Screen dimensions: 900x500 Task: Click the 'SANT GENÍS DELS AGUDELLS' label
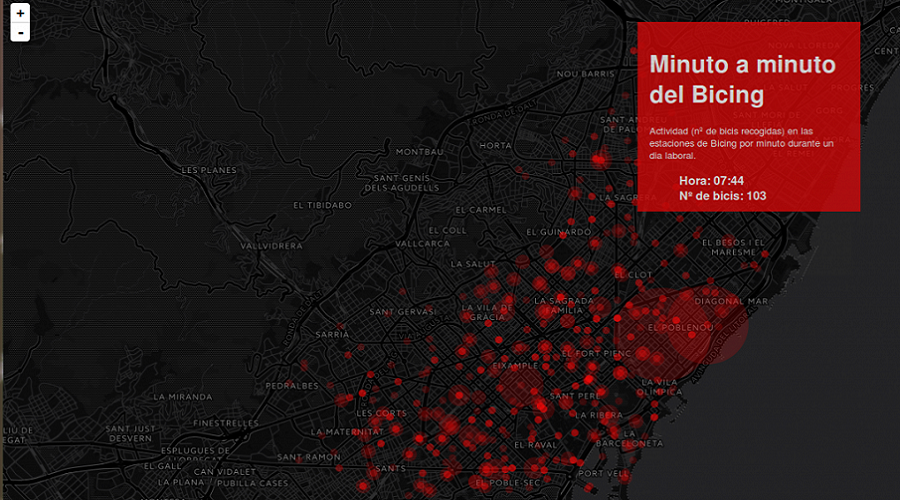tap(402, 183)
